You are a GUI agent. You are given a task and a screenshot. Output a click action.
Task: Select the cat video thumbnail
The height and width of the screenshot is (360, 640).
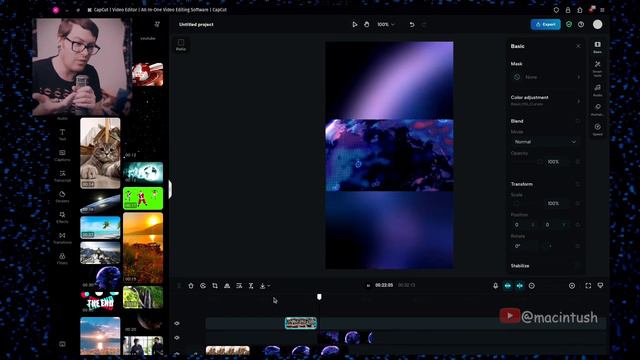pos(100,153)
